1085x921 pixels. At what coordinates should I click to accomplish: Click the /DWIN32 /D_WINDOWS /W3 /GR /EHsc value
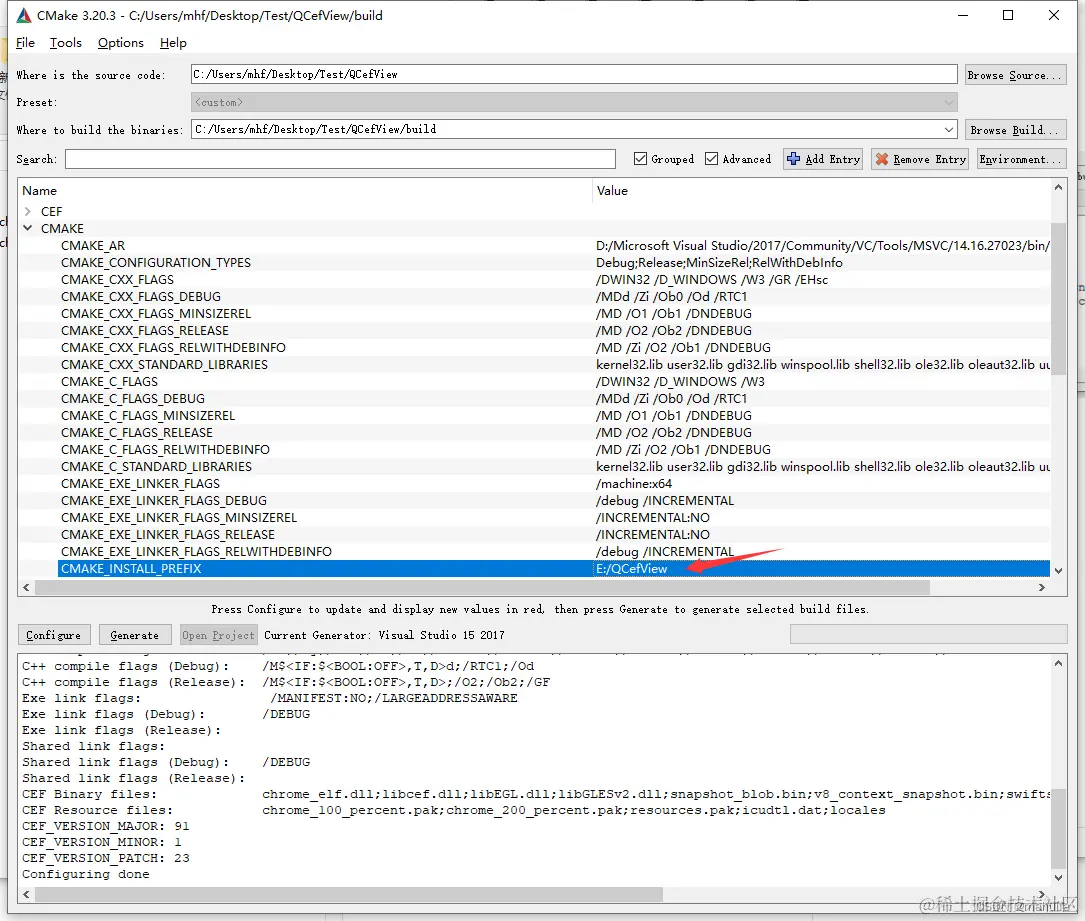point(712,280)
